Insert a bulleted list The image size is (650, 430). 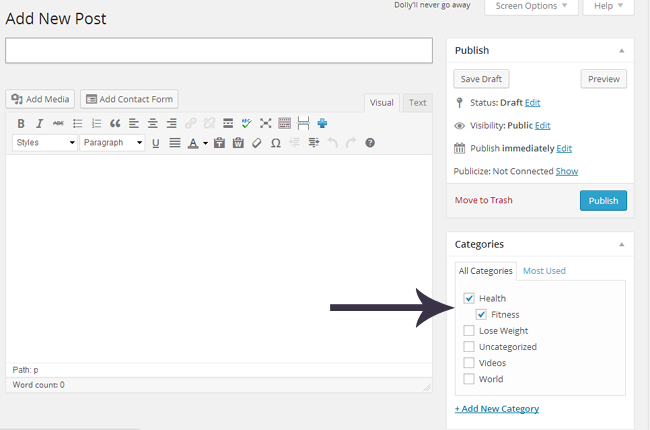point(78,124)
